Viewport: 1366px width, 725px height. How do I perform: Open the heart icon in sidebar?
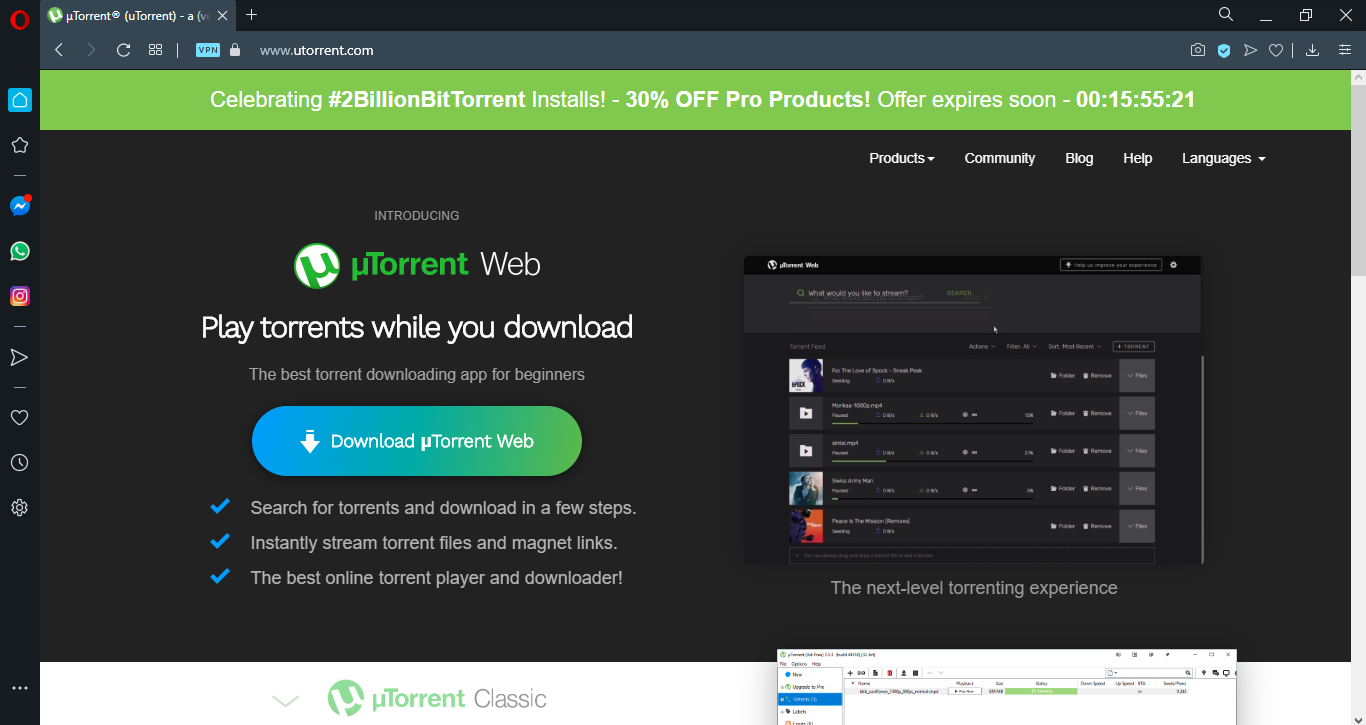click(19, 417)
